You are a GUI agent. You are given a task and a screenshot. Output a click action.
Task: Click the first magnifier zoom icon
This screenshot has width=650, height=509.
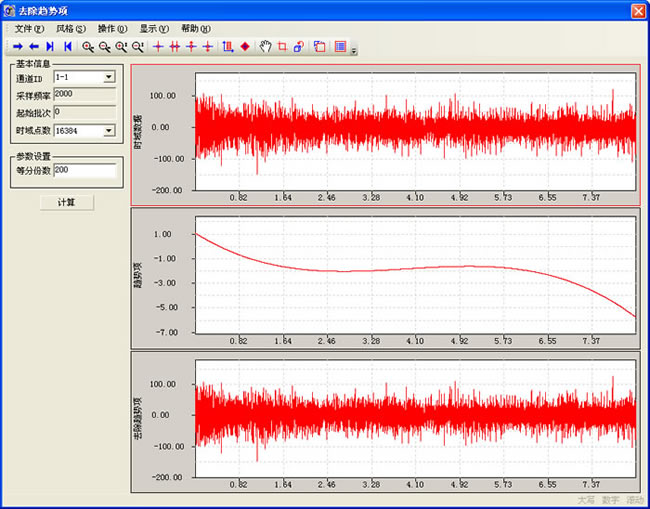point(88,46)
